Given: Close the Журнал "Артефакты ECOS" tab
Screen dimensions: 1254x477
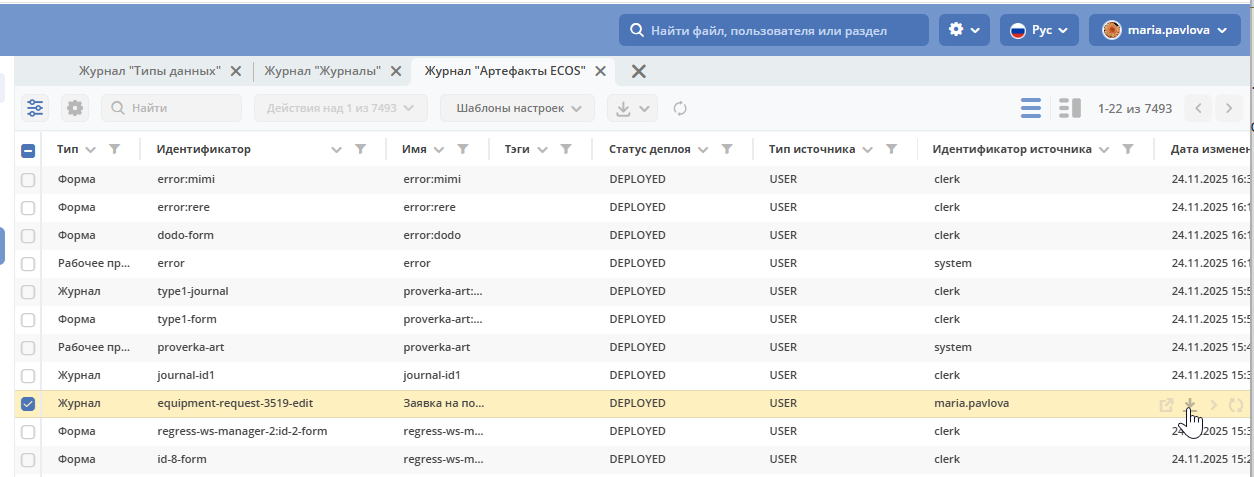Looking at the screenshot, I should point(602,71).
